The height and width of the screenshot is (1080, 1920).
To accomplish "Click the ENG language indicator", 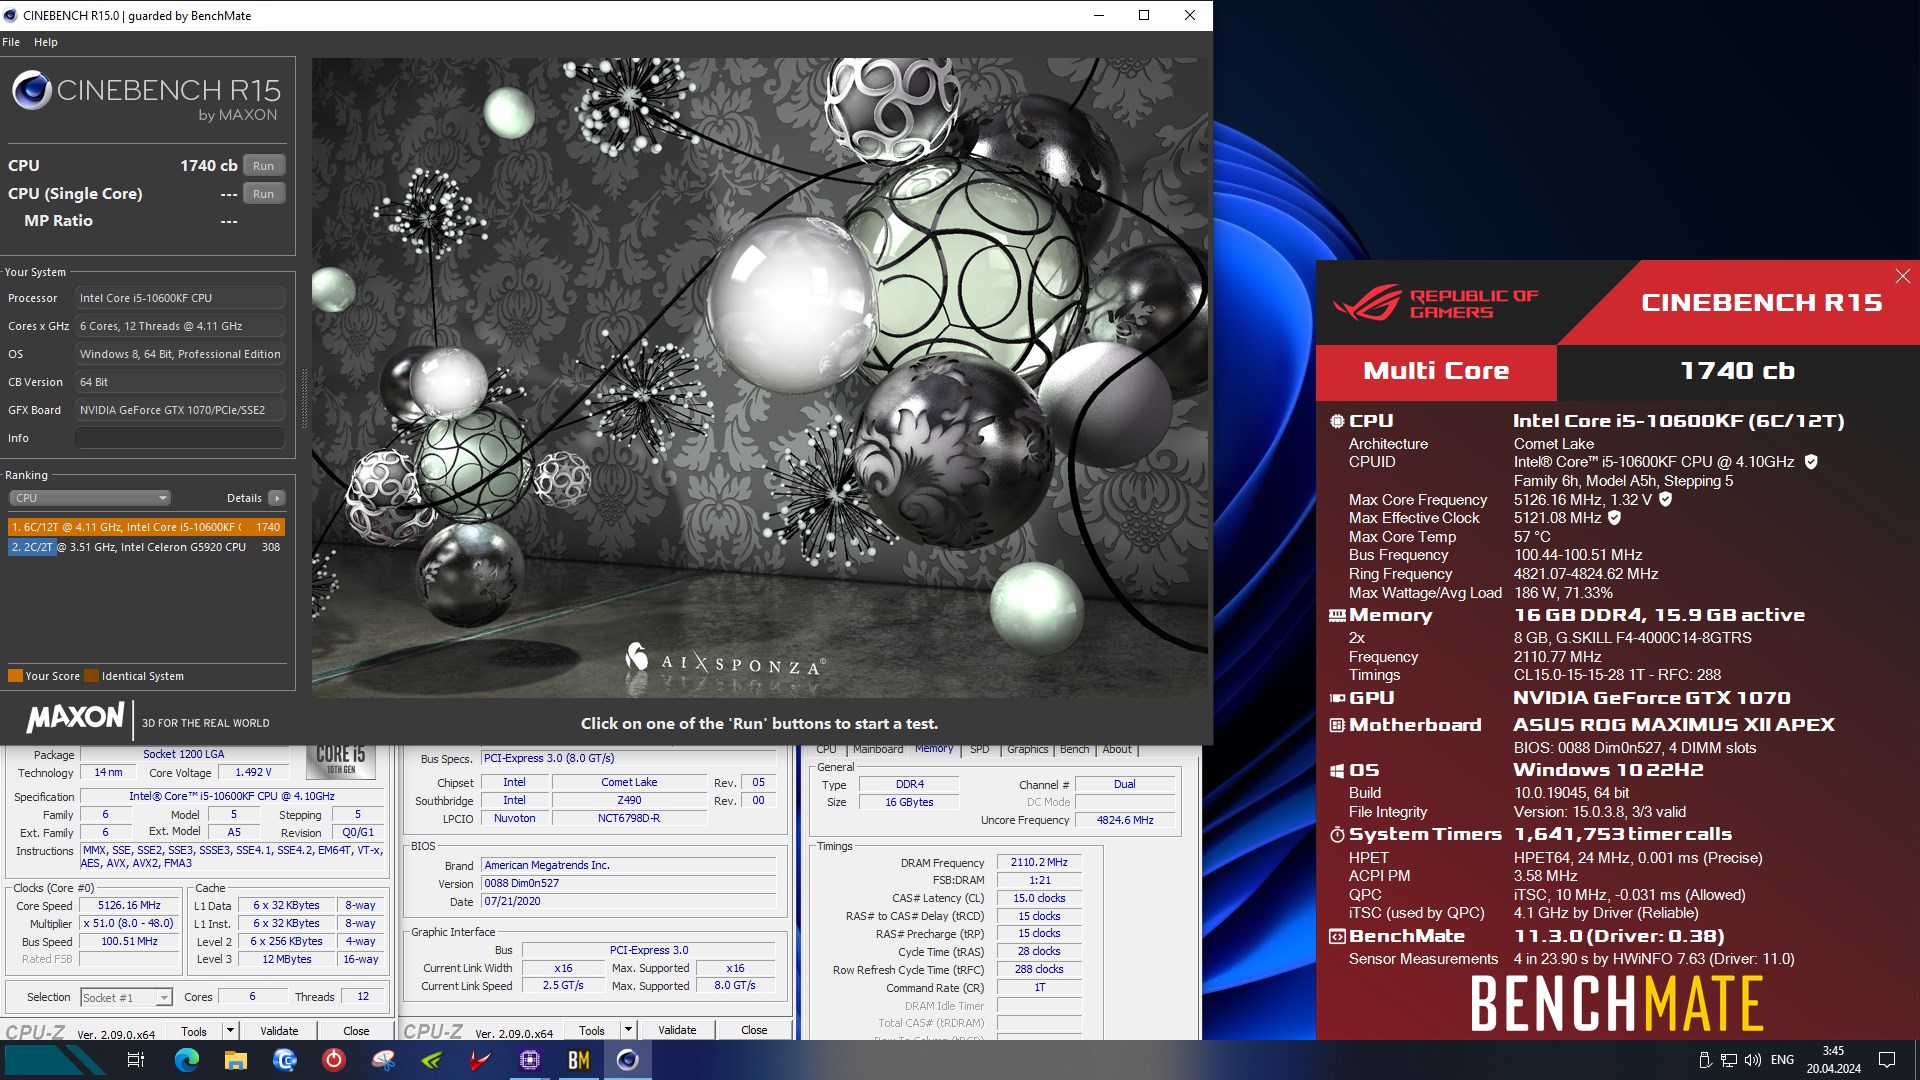I will [1782, 1060].
